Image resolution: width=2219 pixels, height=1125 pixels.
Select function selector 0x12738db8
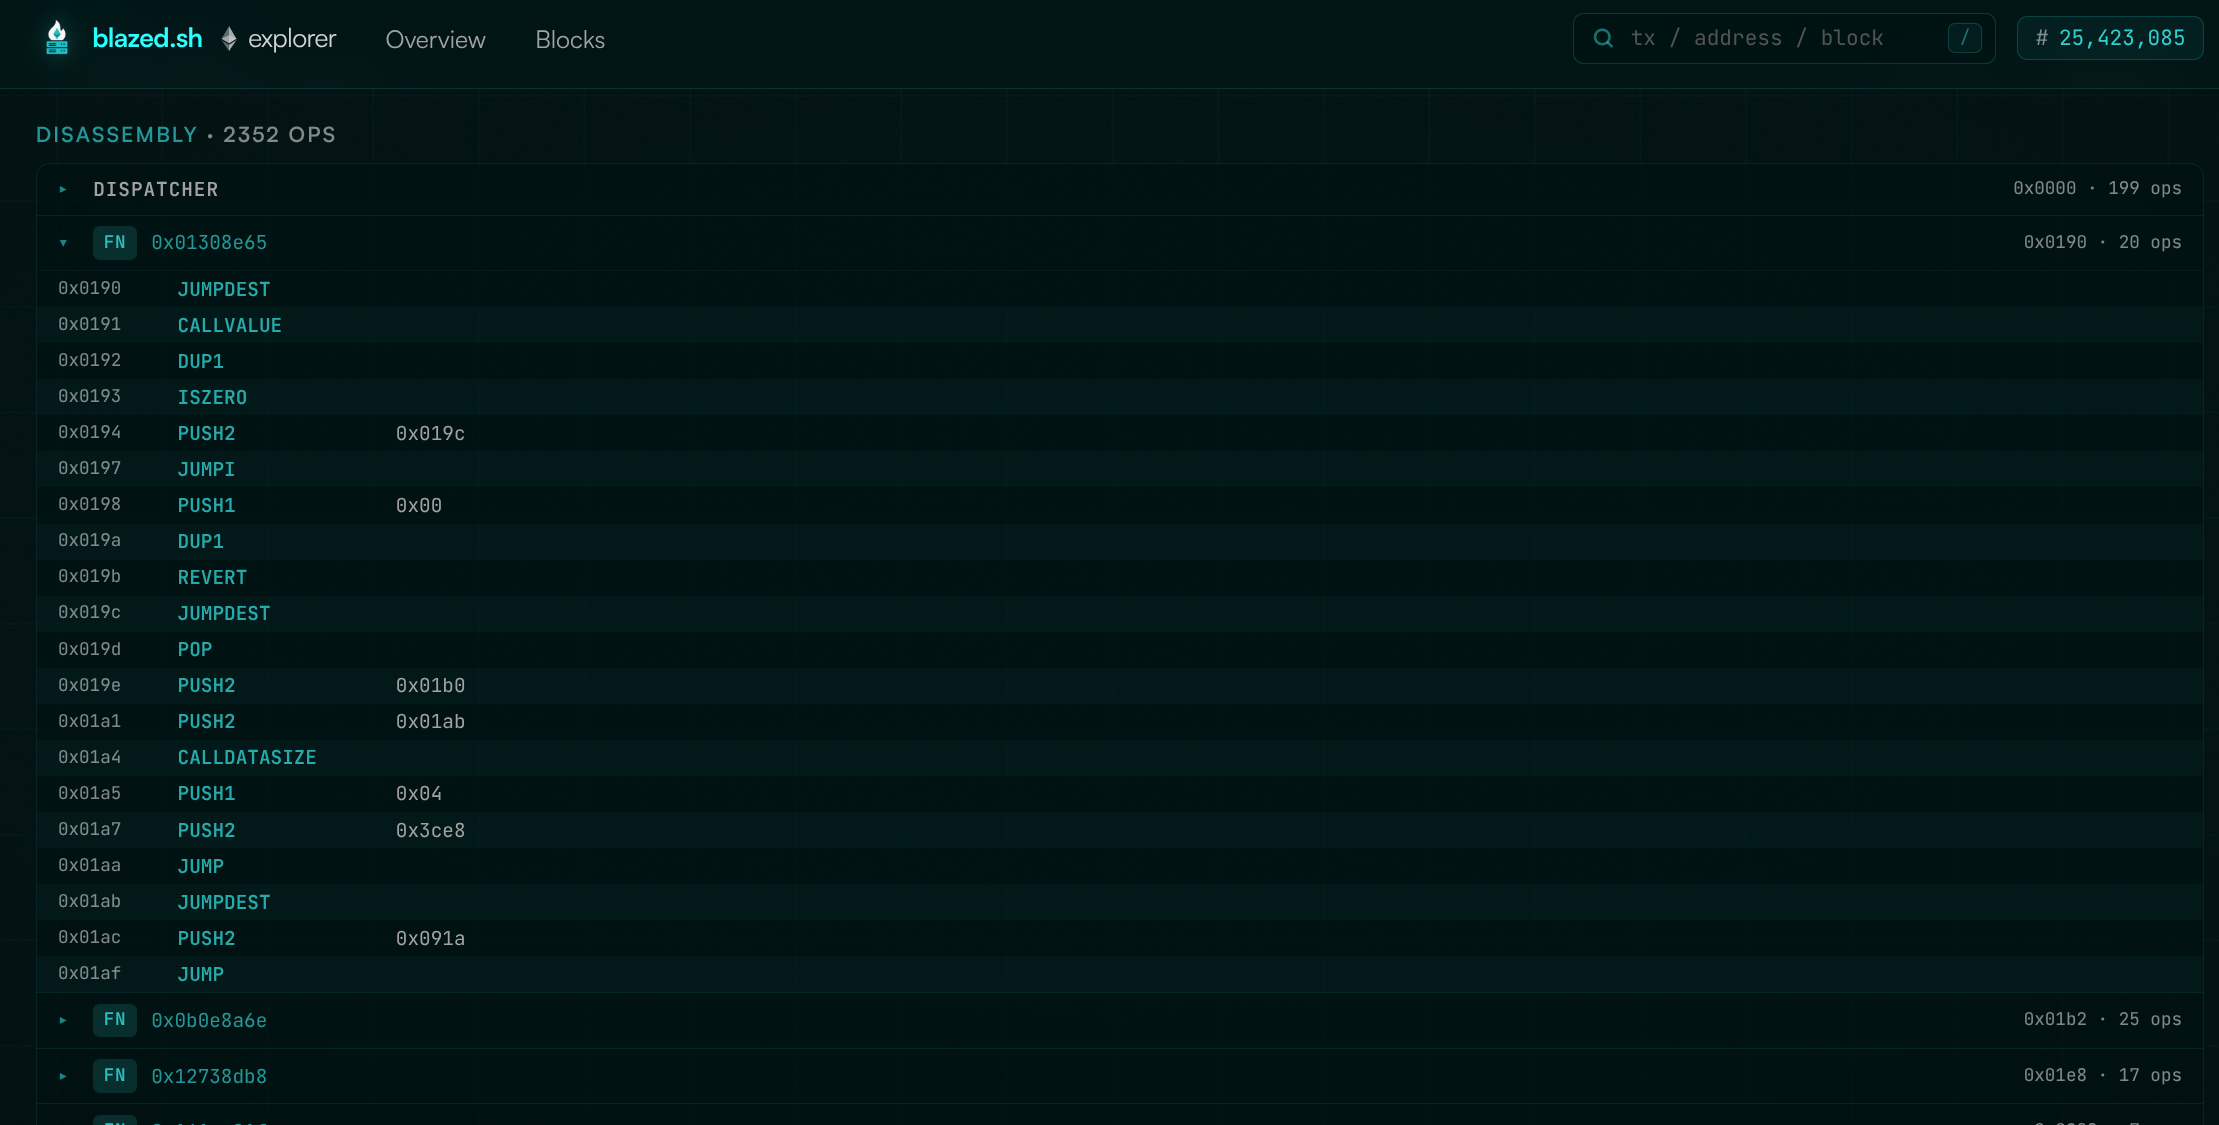209,1076
